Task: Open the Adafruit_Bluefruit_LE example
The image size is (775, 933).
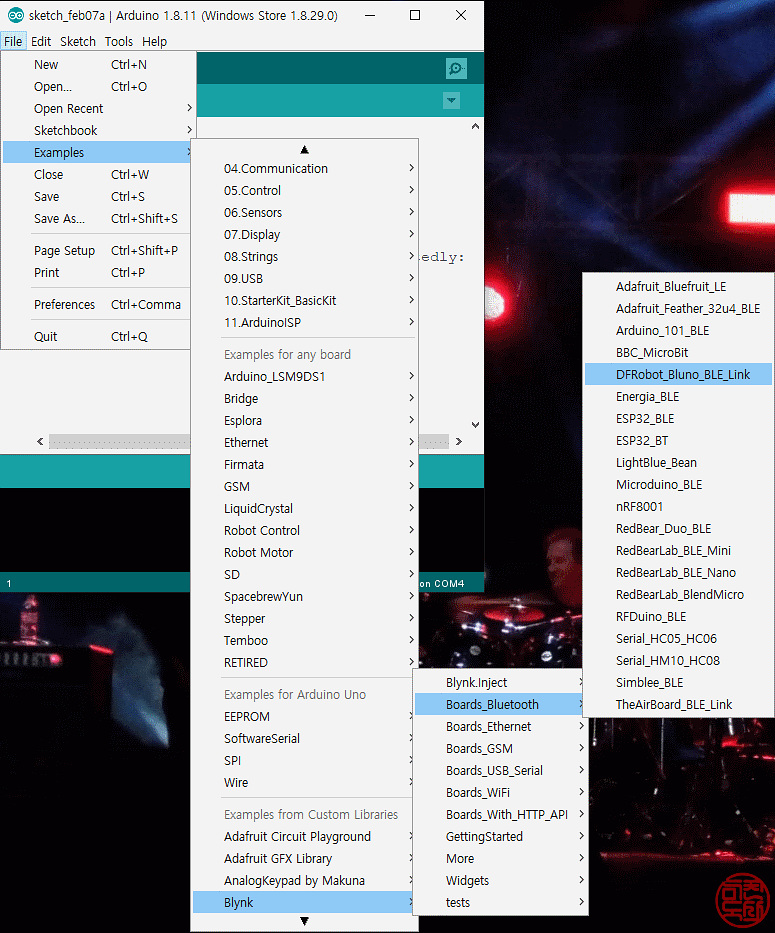Action: (678, 287)
